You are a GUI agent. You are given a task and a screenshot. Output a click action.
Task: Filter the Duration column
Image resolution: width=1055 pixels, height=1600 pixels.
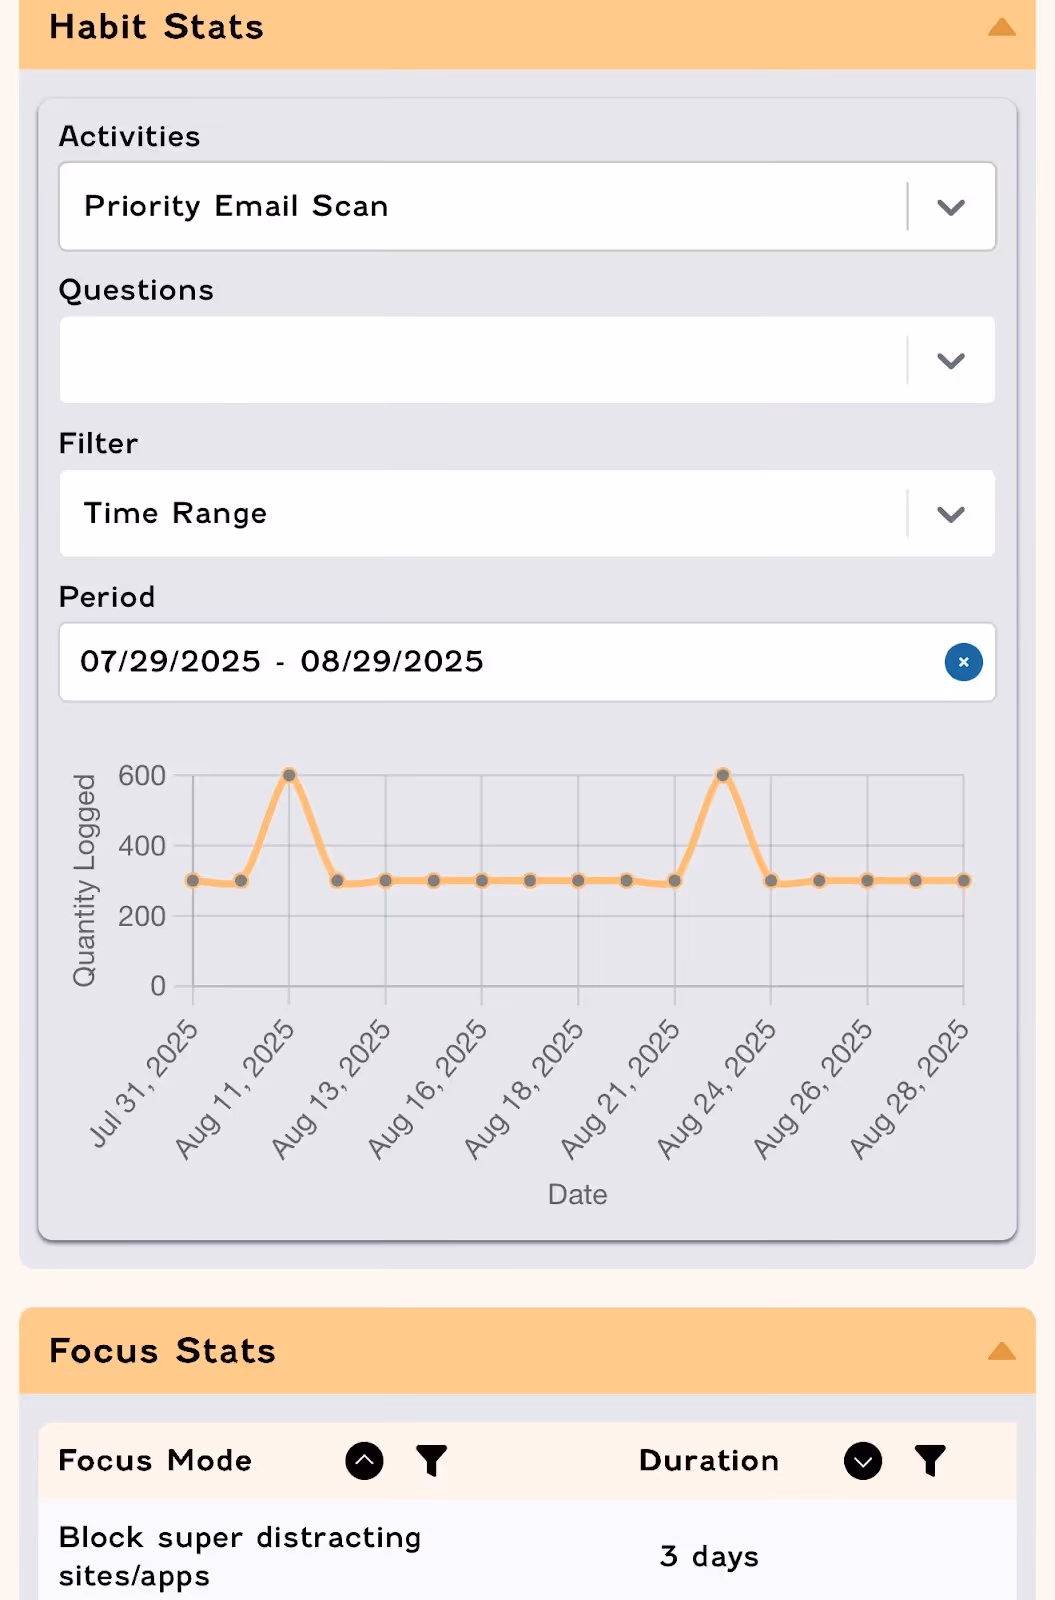coord(930,1461)
